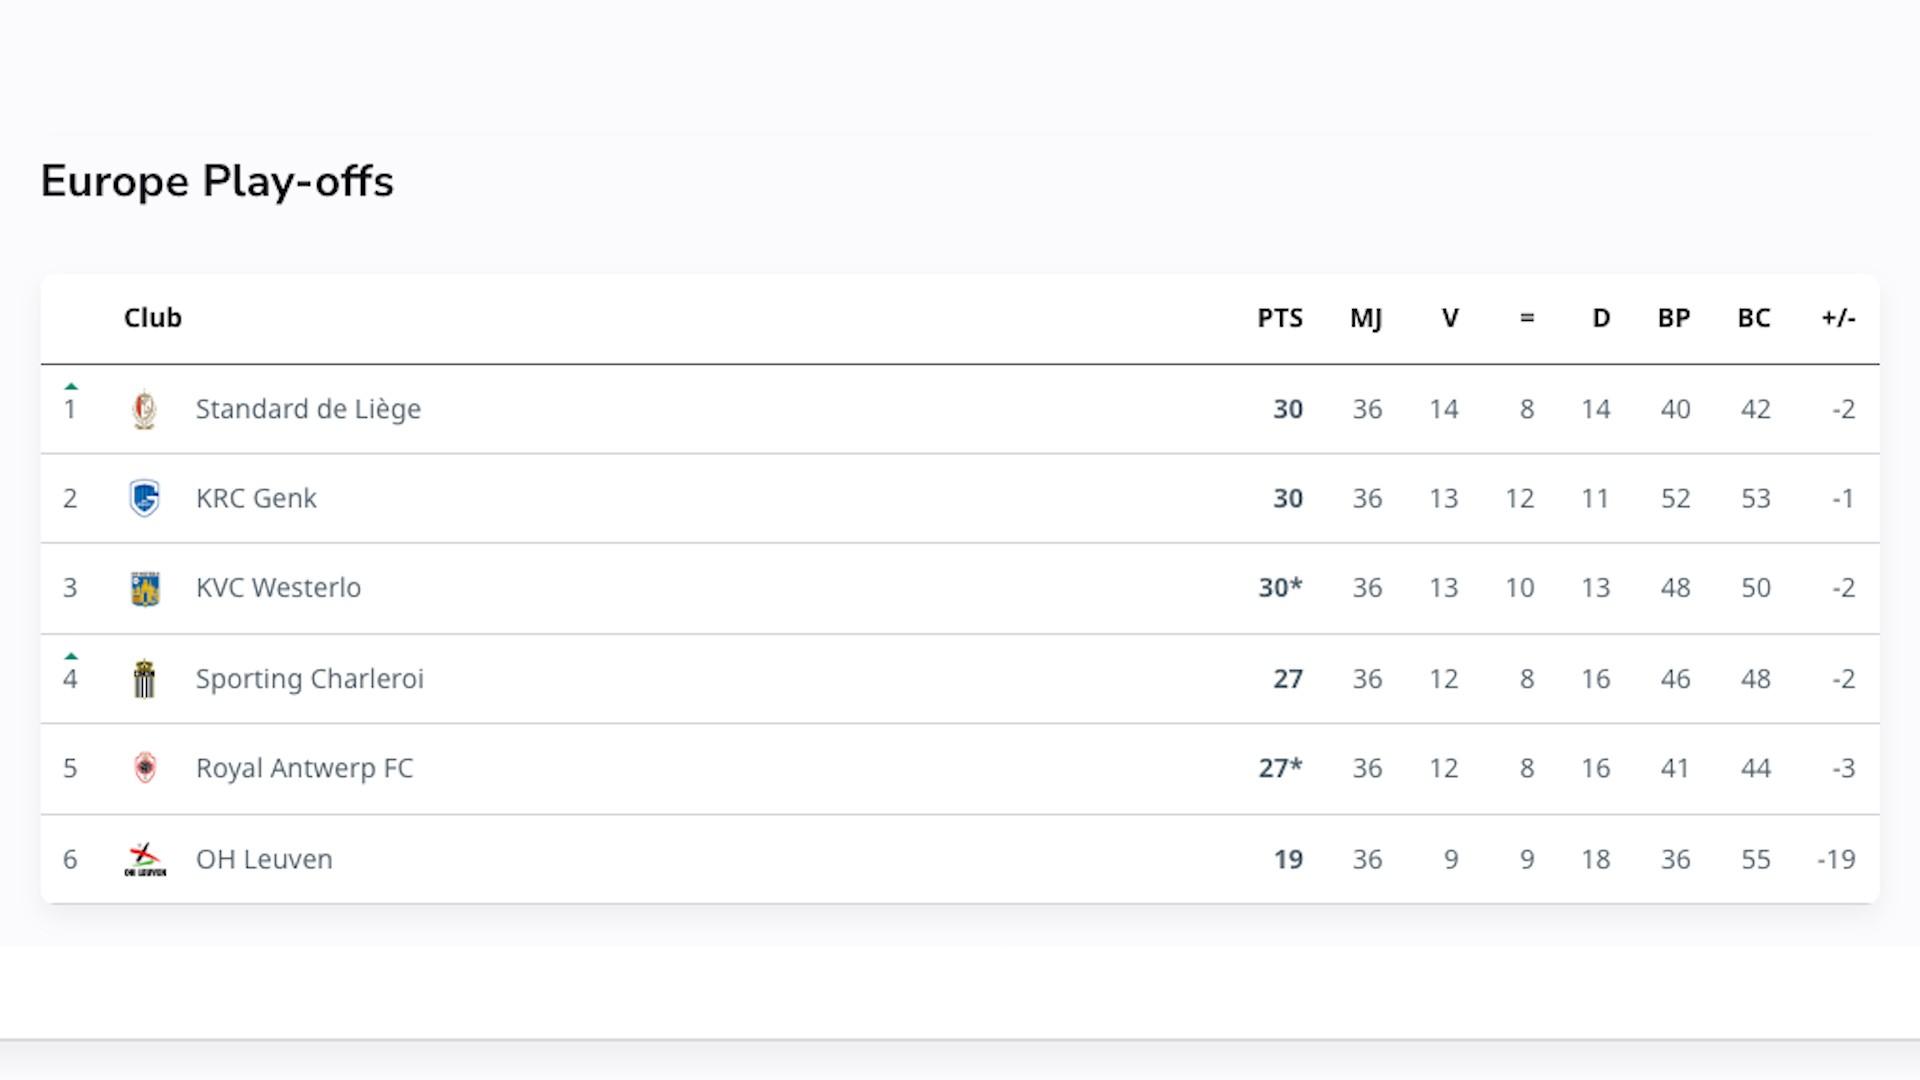Click the PTS column header
This screenshot has width=1920, height=1080.
point(1280,318)
